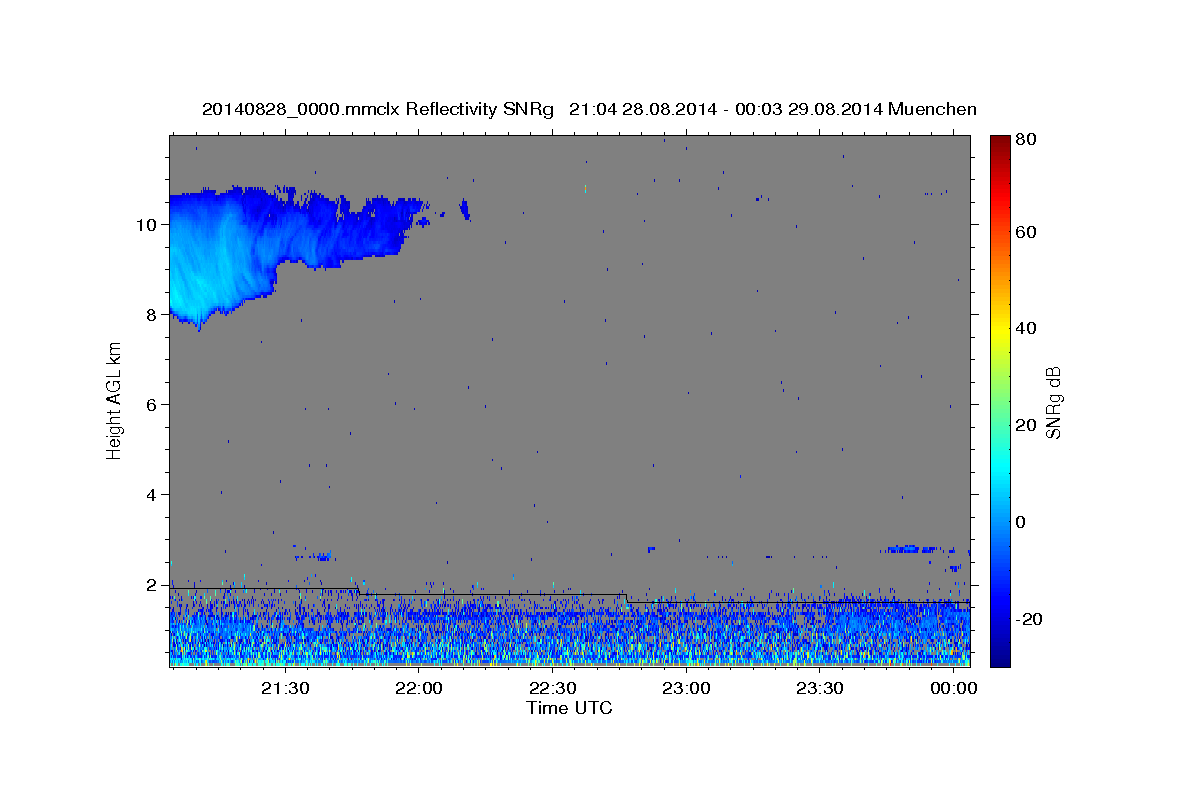
Task: Click the 23:30 time tick label
Action: point(821,689)
